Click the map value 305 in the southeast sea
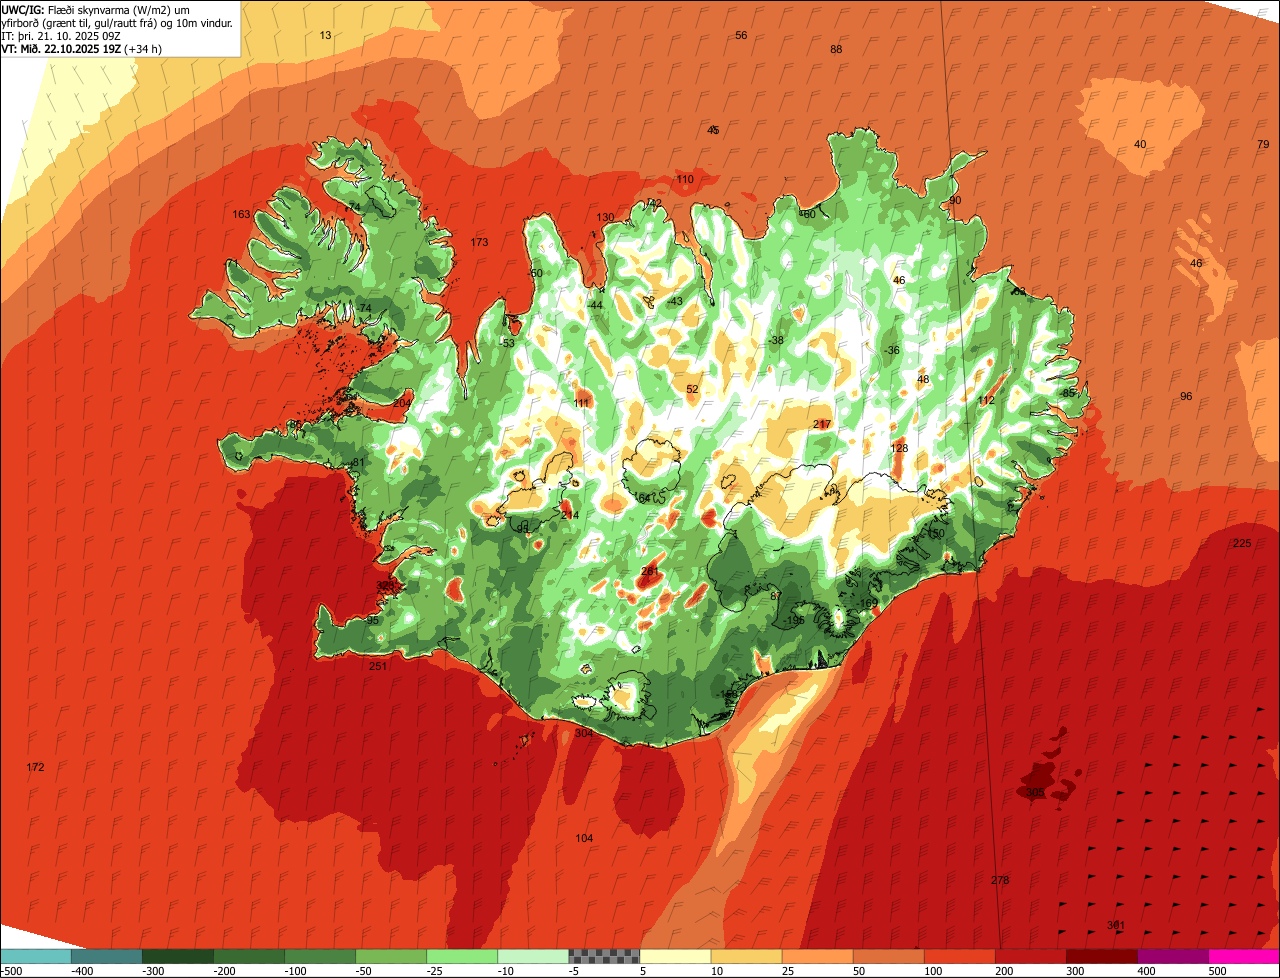This screenshot has height=978, width=1280. 1035,792
